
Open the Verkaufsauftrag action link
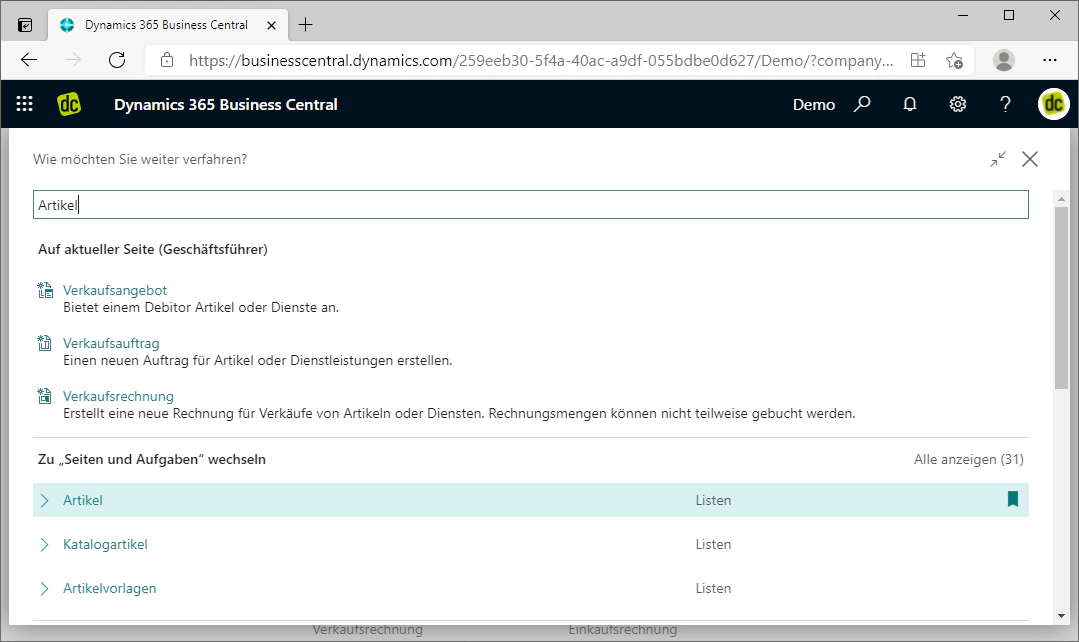tap(111, 343)
